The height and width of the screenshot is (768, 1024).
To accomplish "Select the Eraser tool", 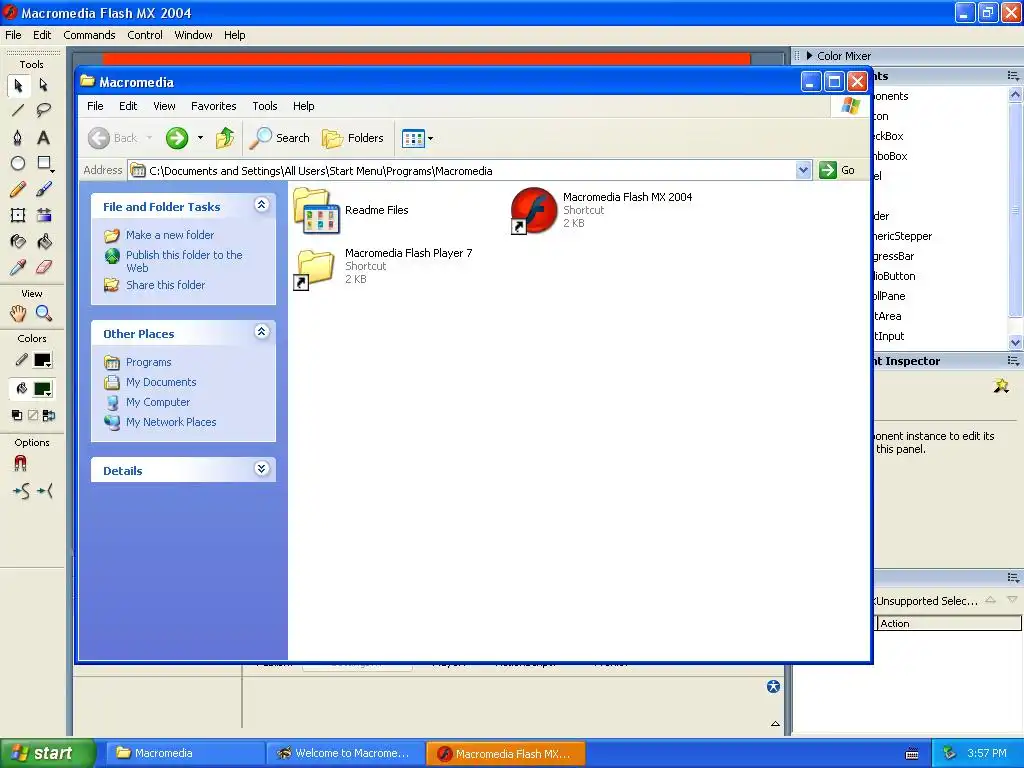I will [x=44, y=267].
